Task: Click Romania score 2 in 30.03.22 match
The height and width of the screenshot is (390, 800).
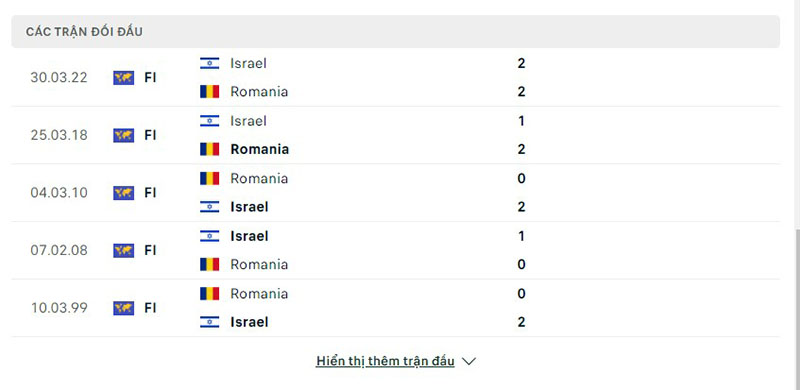Action: 521,92
